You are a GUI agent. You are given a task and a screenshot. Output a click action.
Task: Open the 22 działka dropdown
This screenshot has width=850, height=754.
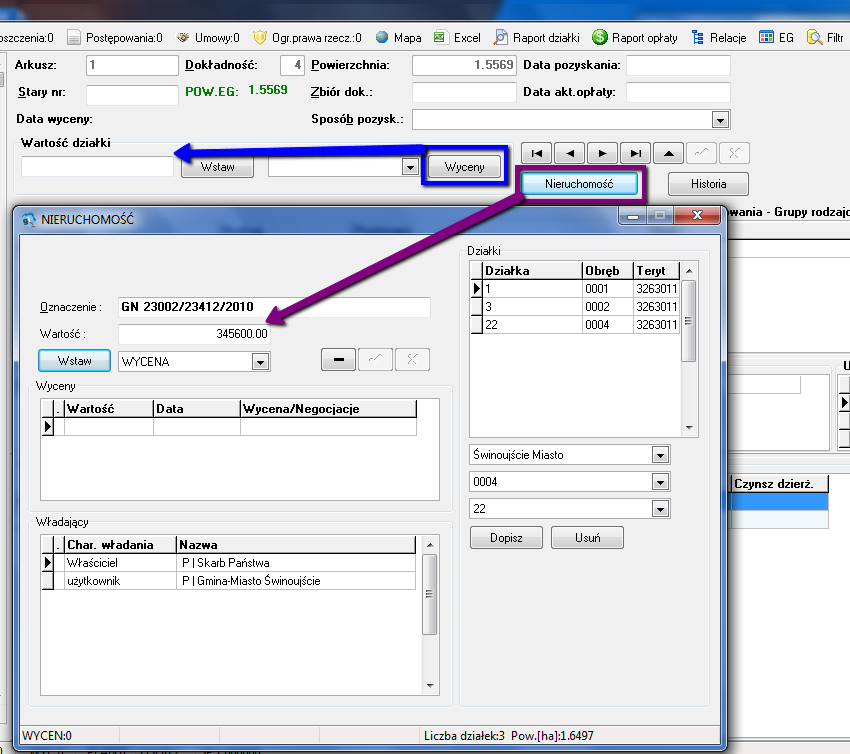coord(660,509)
